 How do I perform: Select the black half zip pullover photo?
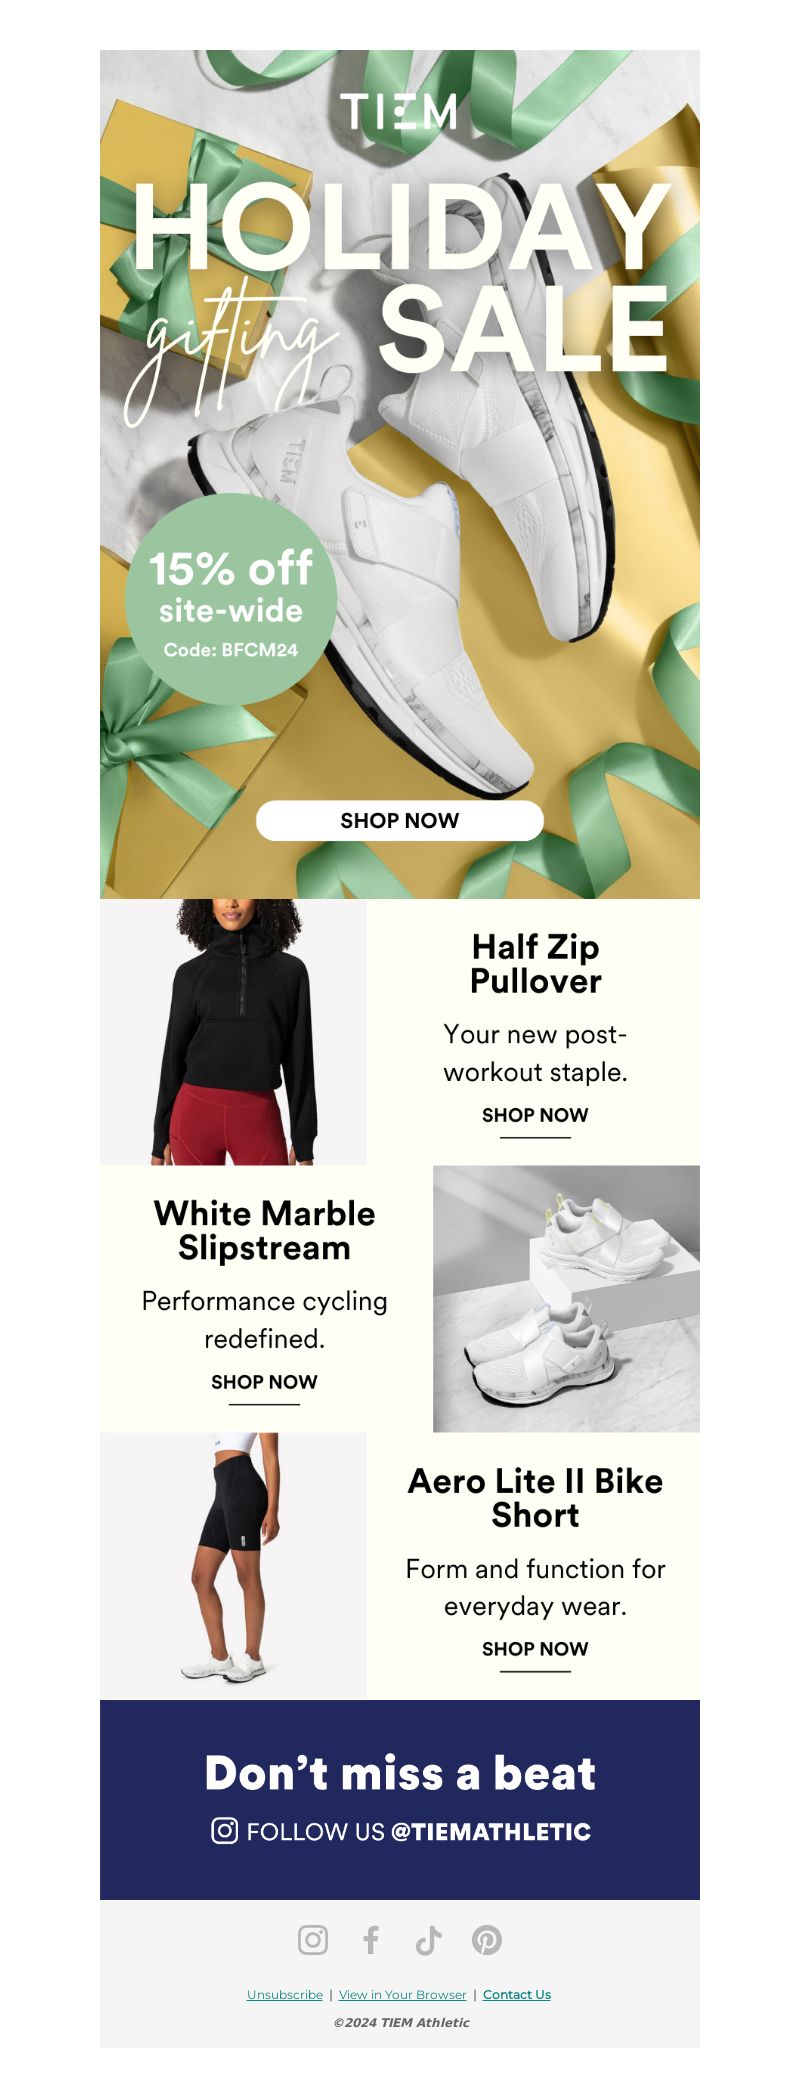233,1032
